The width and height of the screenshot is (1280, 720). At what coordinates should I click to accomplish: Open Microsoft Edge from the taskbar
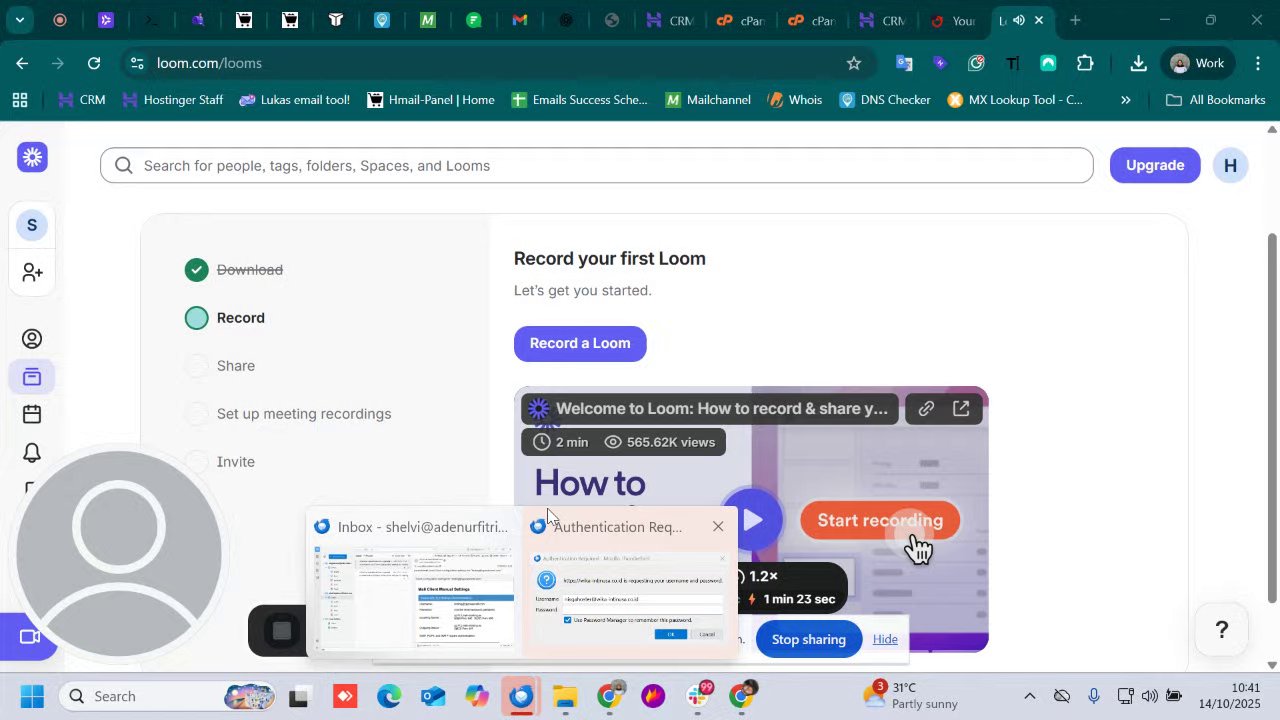pos(388,696)
